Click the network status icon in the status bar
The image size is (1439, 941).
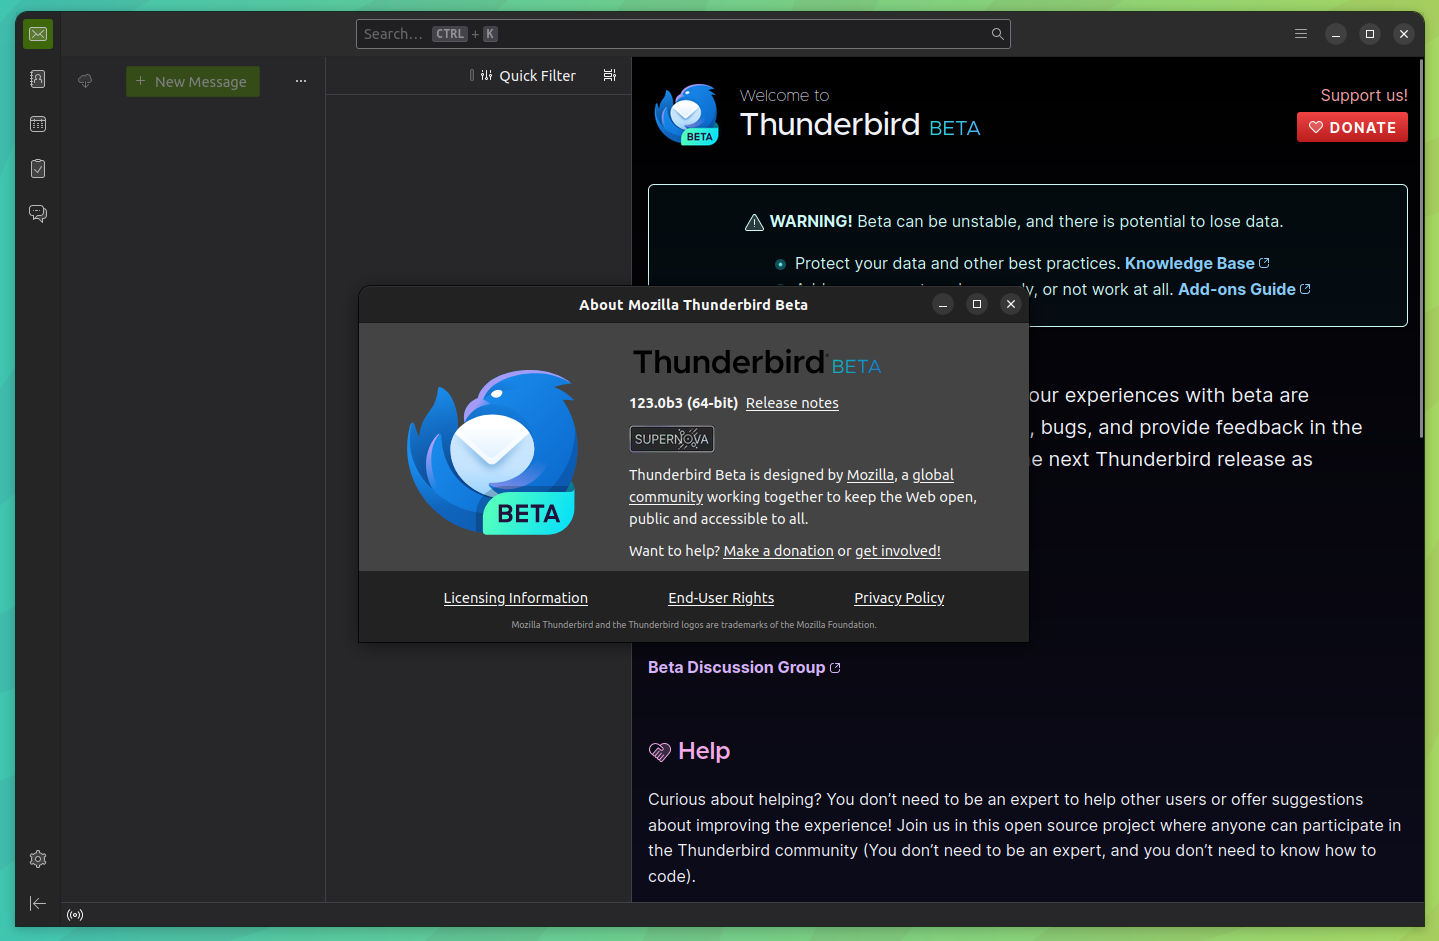pos(75,914)
